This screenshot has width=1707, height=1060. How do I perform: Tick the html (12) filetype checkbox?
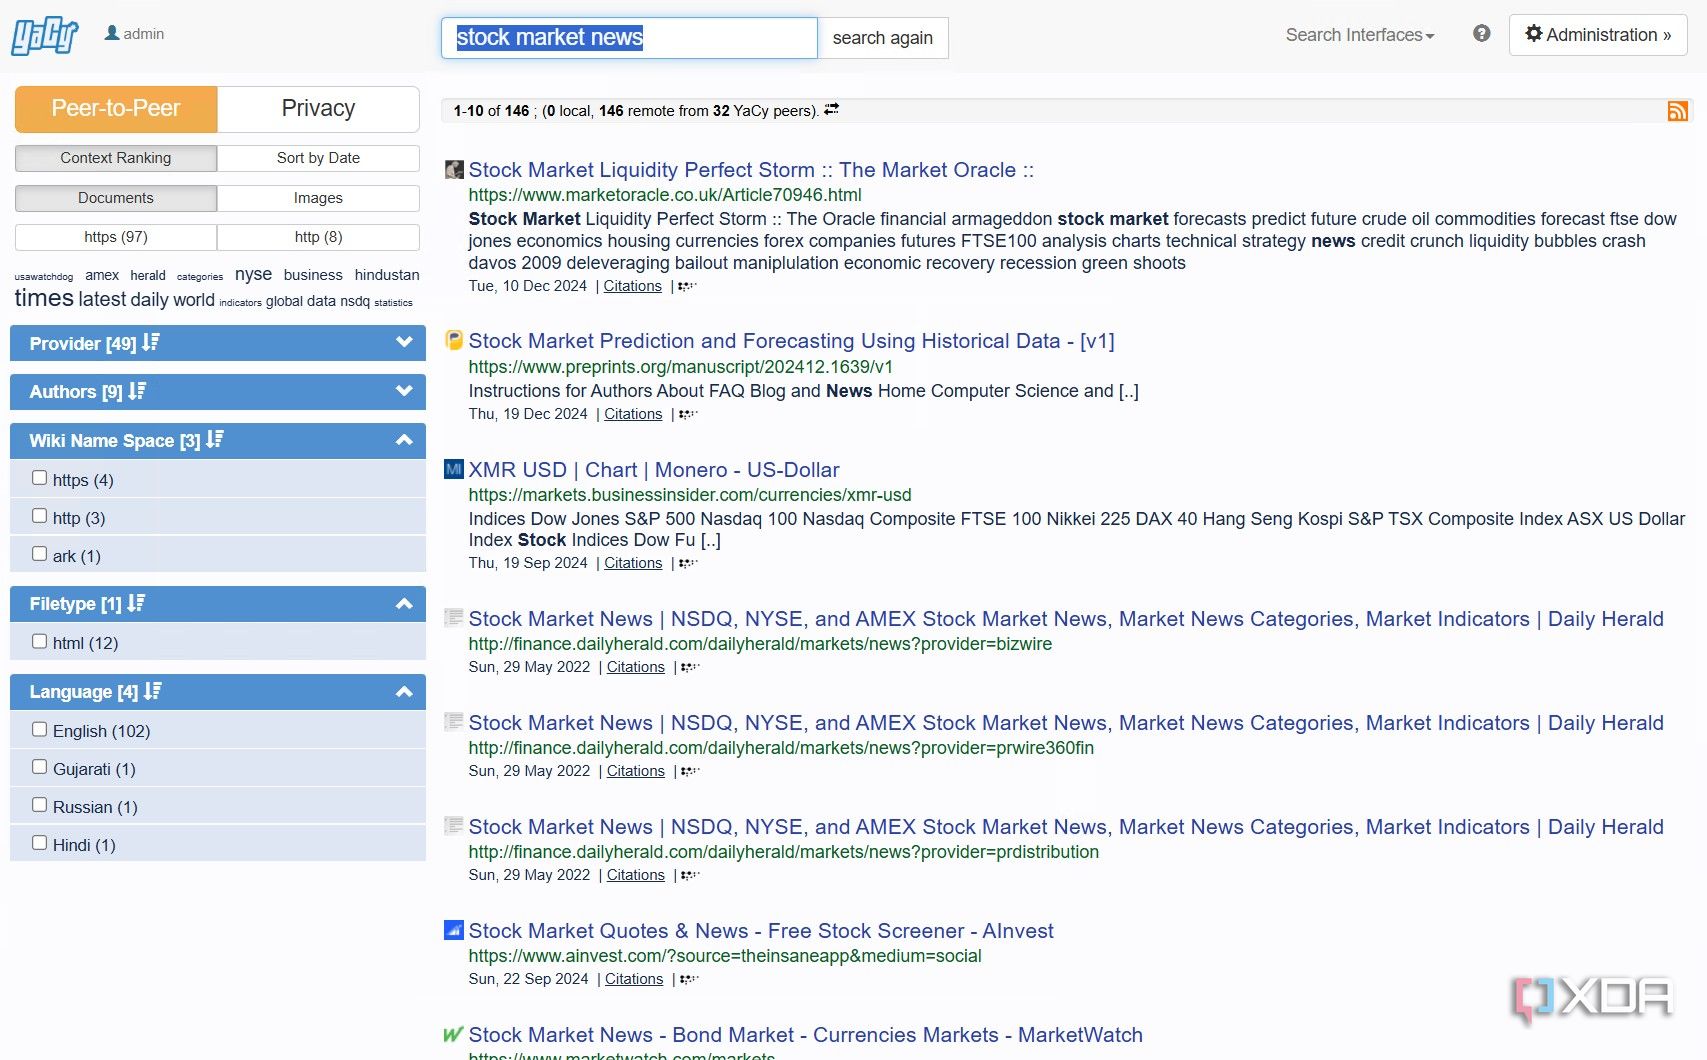pos(40,641)
